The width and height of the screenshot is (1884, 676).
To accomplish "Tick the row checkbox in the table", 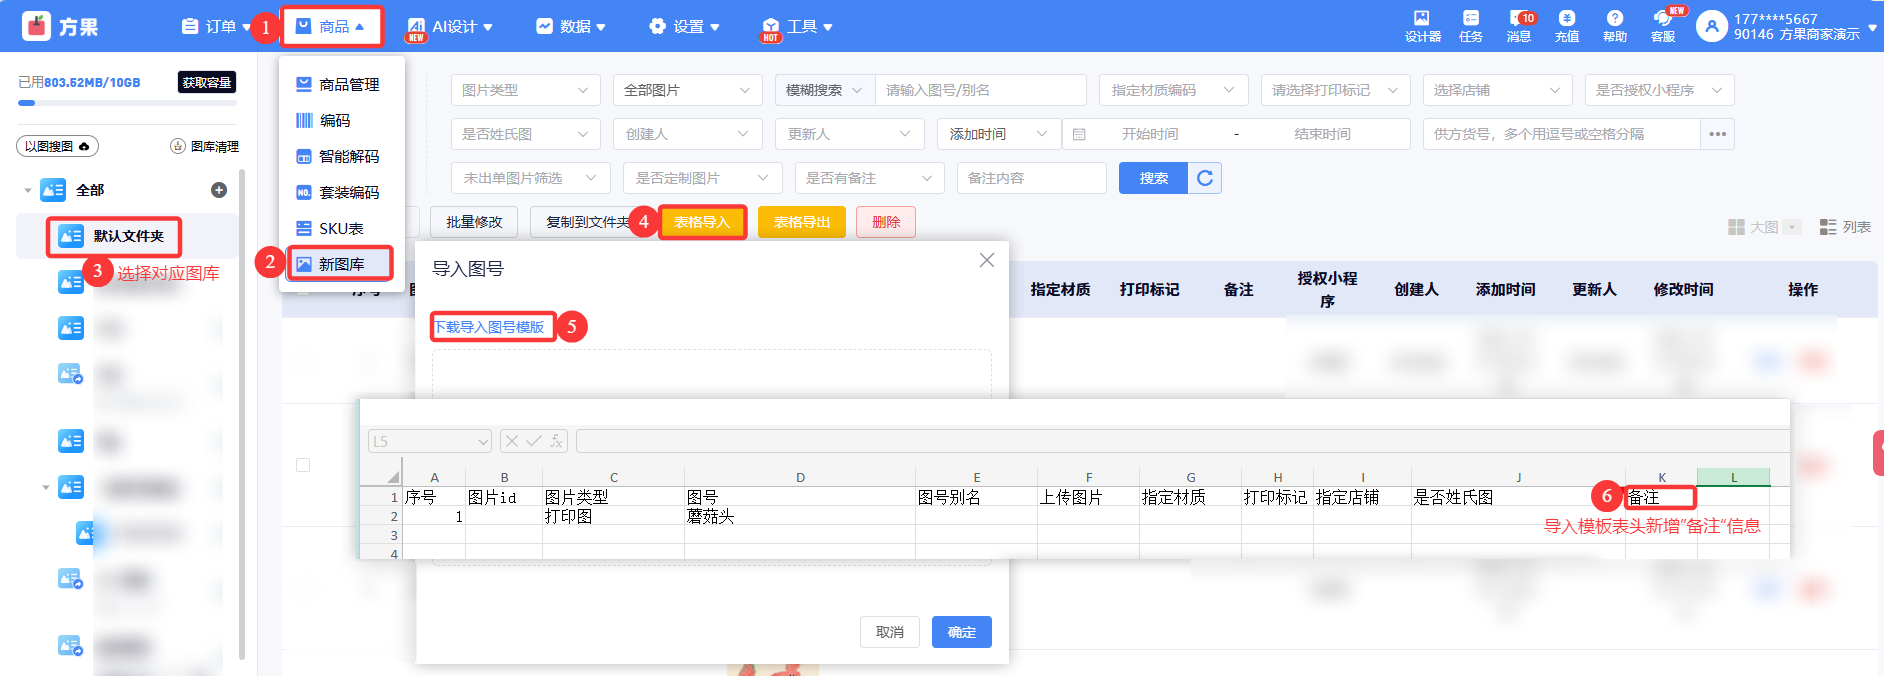I will pos(303,465).
